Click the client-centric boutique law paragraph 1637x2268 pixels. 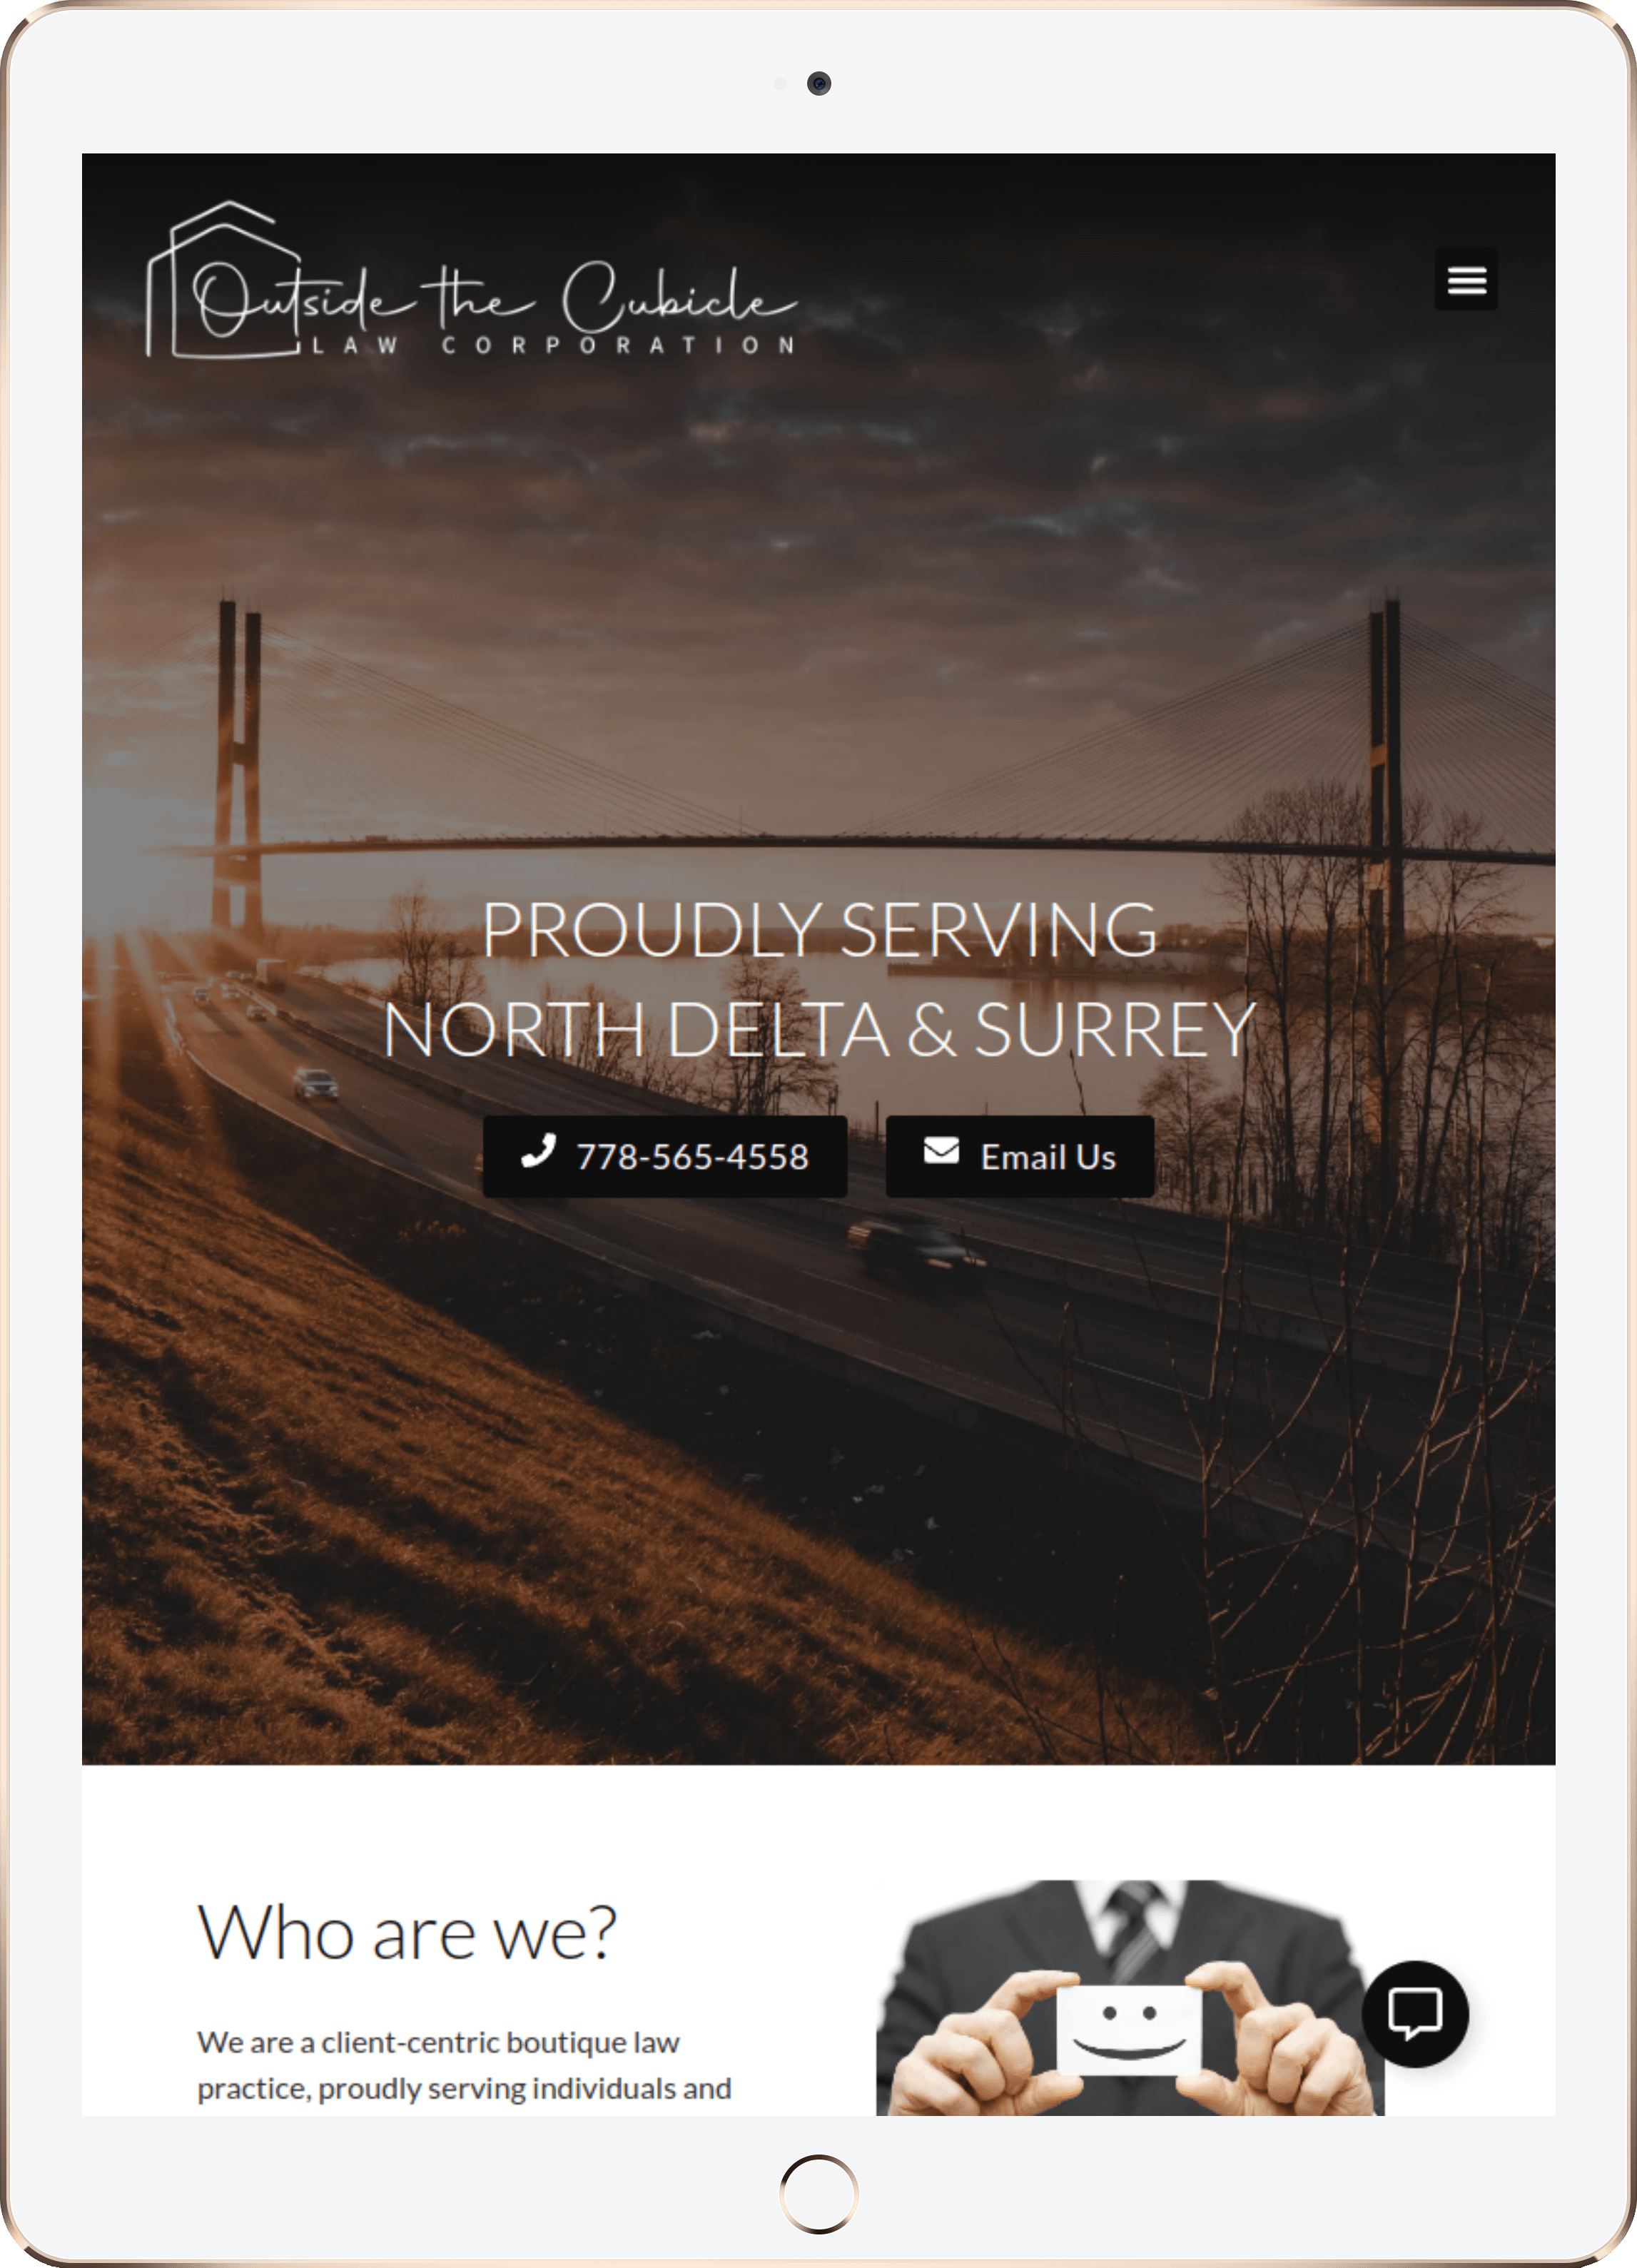[464, 2064]
